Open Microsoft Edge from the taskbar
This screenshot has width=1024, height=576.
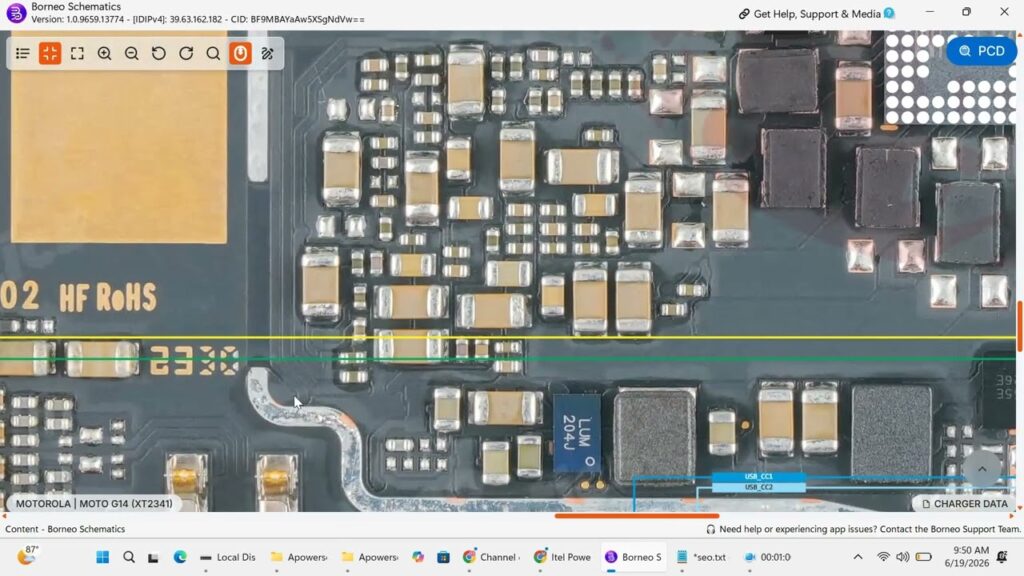click(180, 557)
